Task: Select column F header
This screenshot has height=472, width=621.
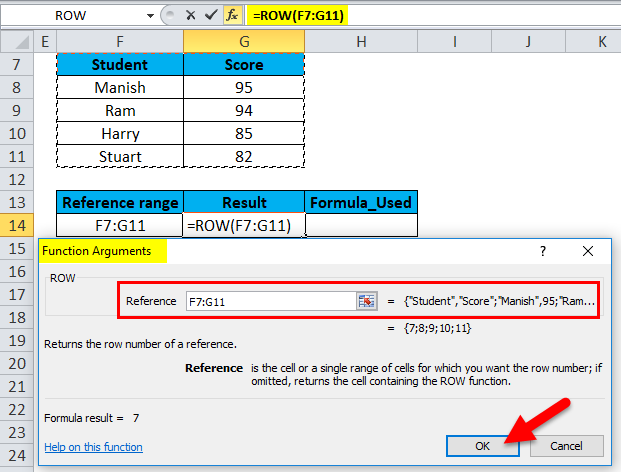Action: coord(120,42)
